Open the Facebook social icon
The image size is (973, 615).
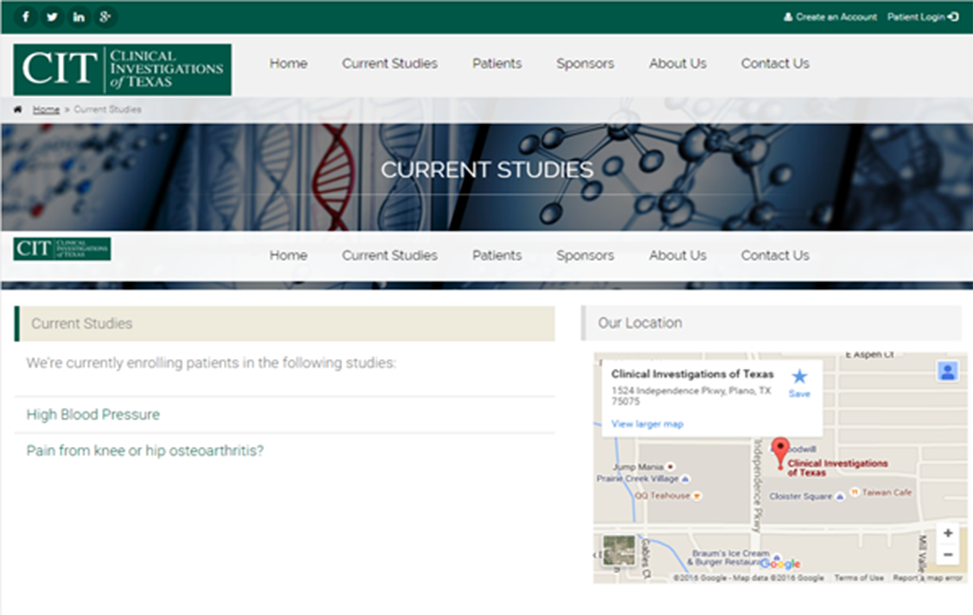coord(25,17)
